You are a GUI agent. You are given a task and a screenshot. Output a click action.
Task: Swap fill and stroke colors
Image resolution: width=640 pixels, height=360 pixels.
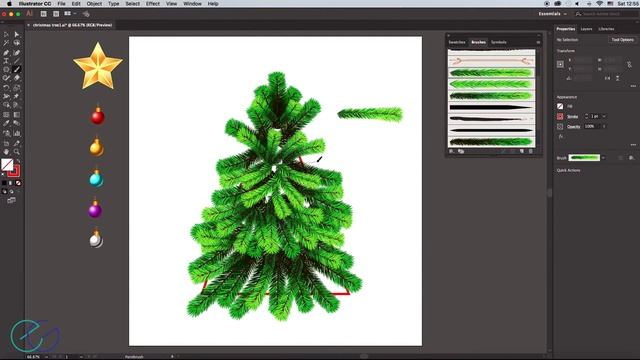pos(18,161)
